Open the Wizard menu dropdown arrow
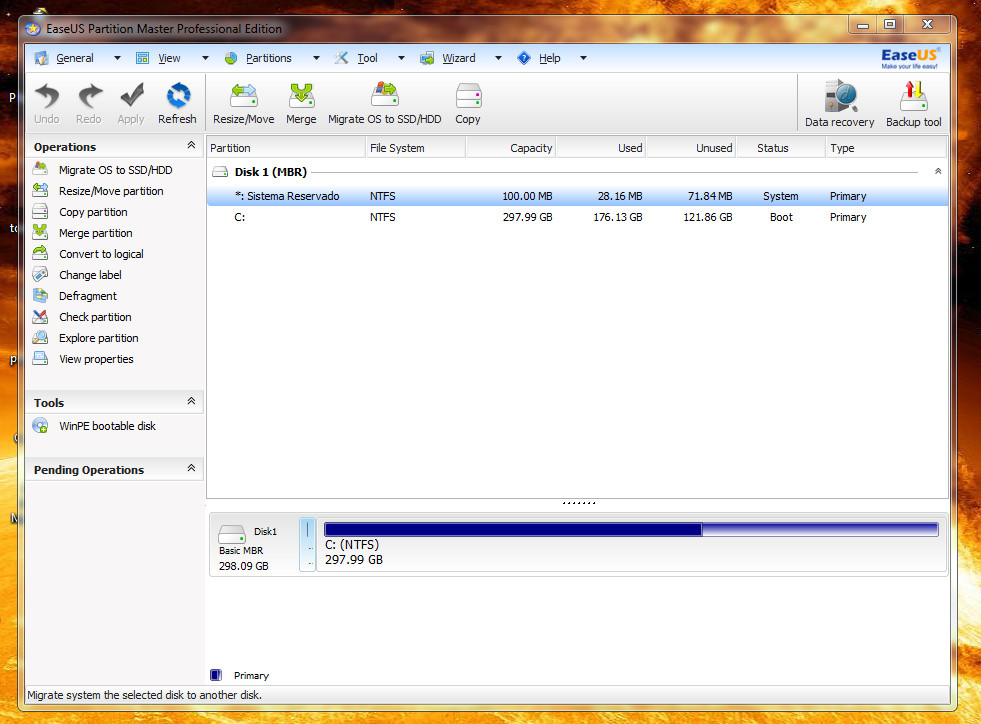 pyautogui.click(x=499, y=58)
